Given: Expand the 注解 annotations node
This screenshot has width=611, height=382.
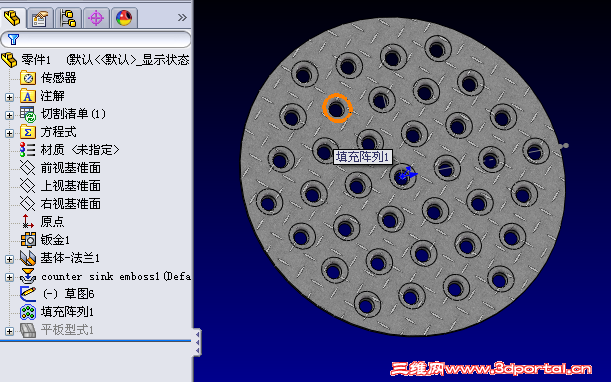Looking at the screenshot, I should (x=9, y=97).
